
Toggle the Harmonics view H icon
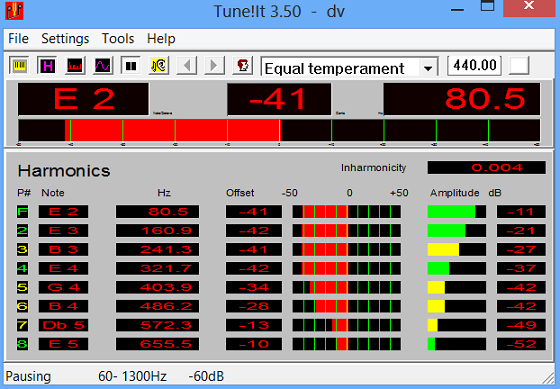(x=47, y=66)
